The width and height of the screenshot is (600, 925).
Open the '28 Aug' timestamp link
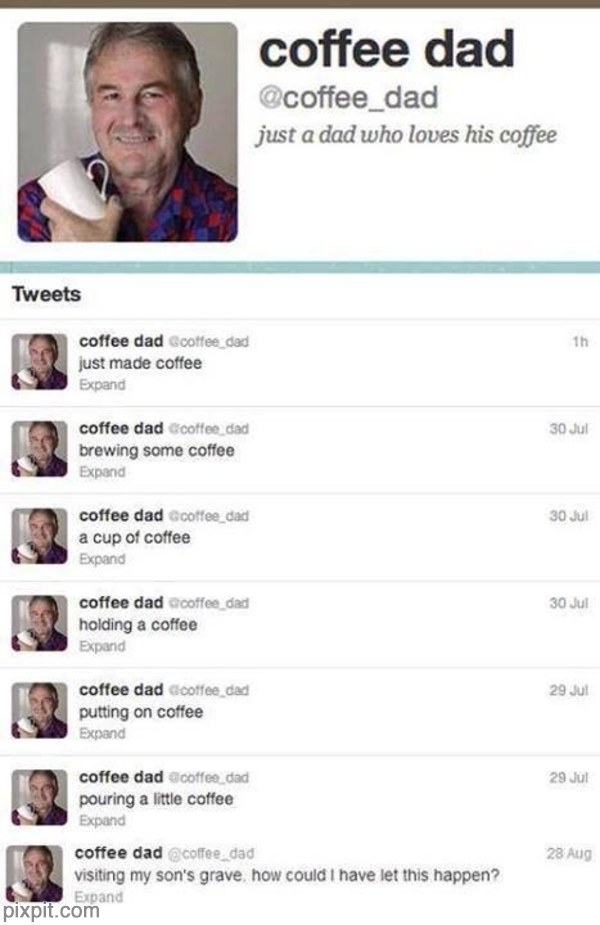tap(569, 853)
